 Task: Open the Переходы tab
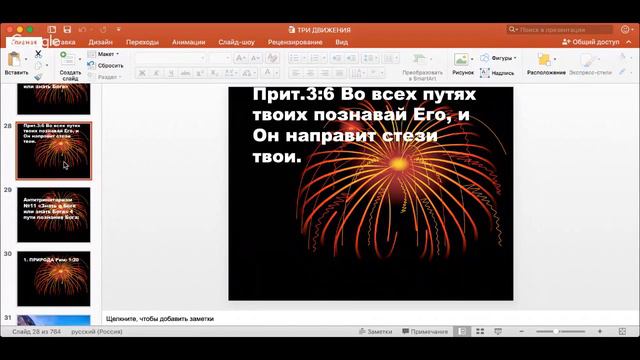(x=142, y=42)
